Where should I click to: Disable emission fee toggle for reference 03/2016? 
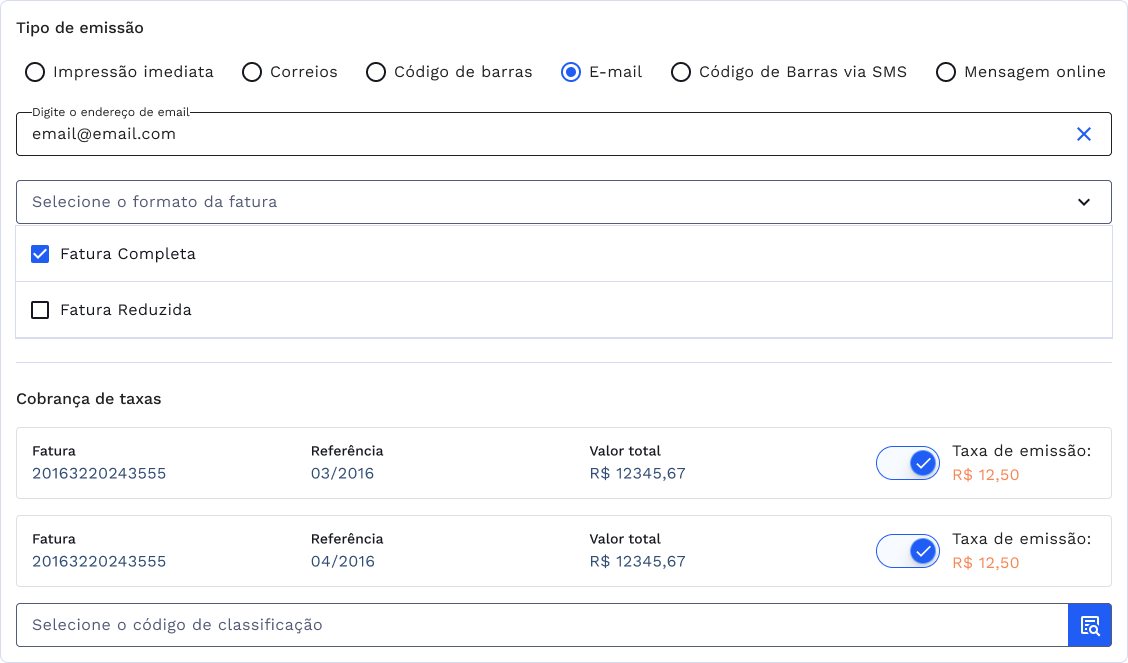coord(908,463)
